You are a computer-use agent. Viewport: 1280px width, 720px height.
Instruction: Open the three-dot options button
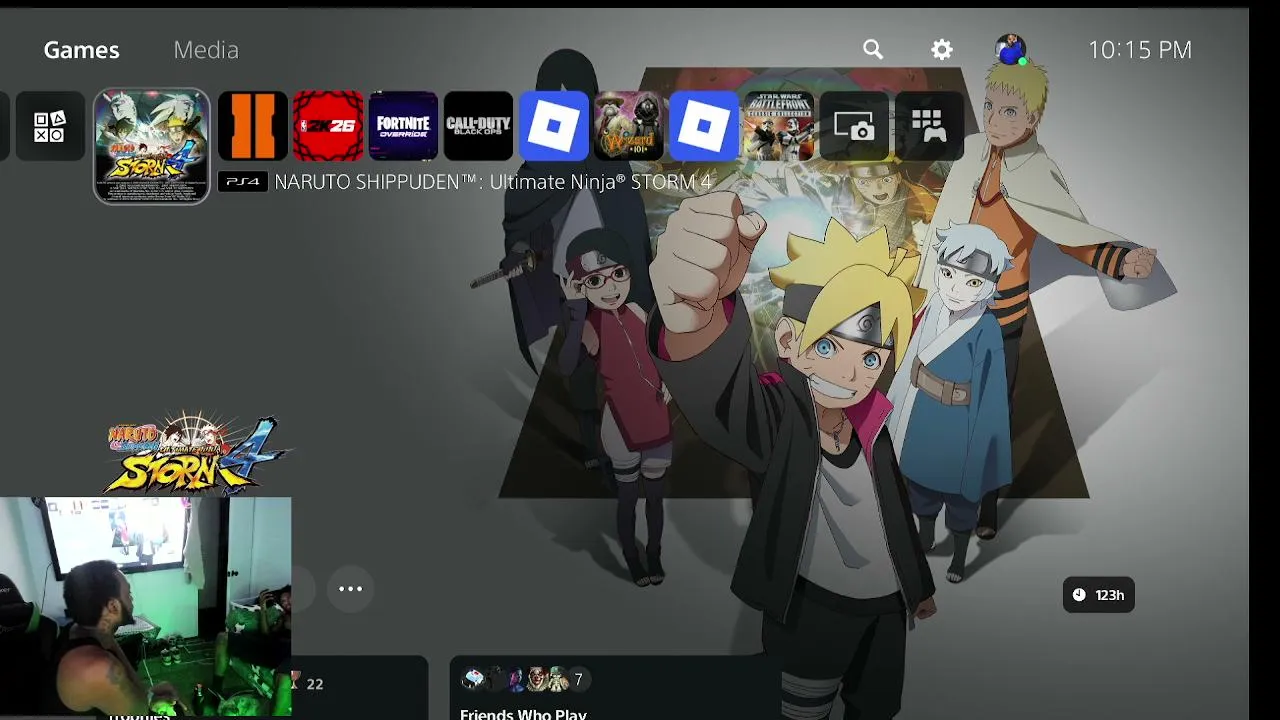pyautogui.click(x=350, y=589)
